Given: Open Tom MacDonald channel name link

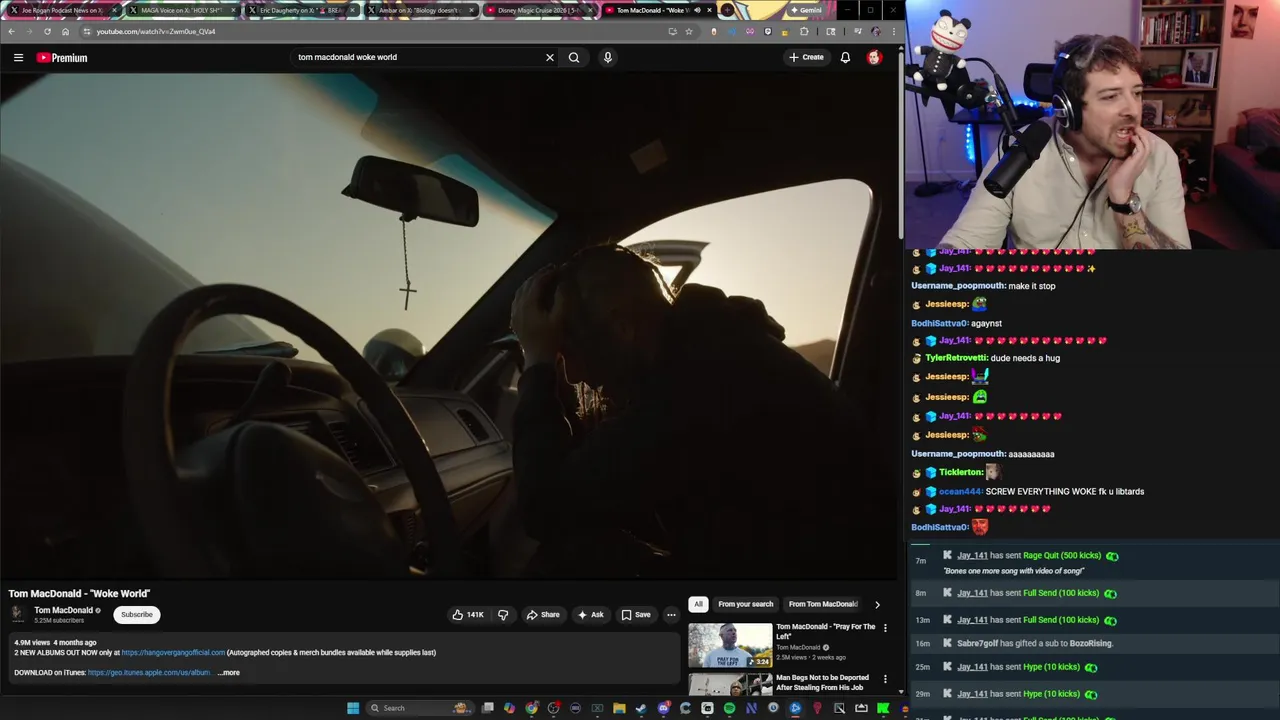Looking at the screenshot, I should point(63,610).
